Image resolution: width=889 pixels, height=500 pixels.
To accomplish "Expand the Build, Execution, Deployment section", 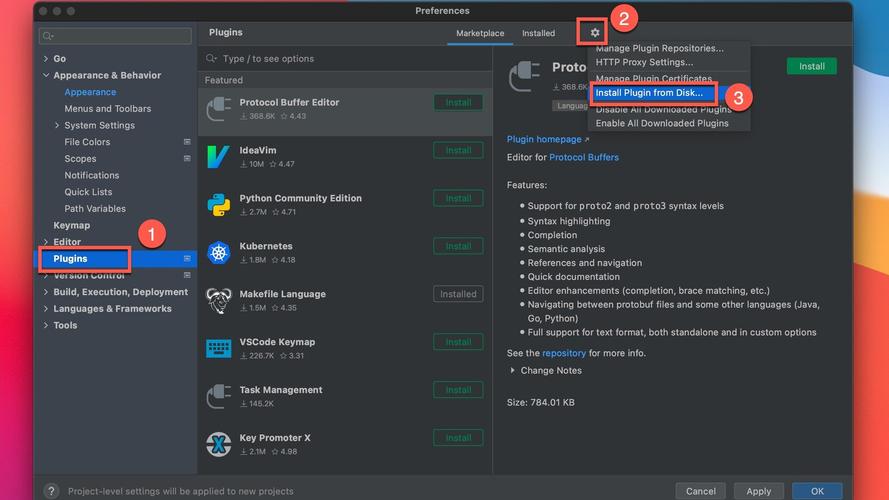I will coord(46,292).
